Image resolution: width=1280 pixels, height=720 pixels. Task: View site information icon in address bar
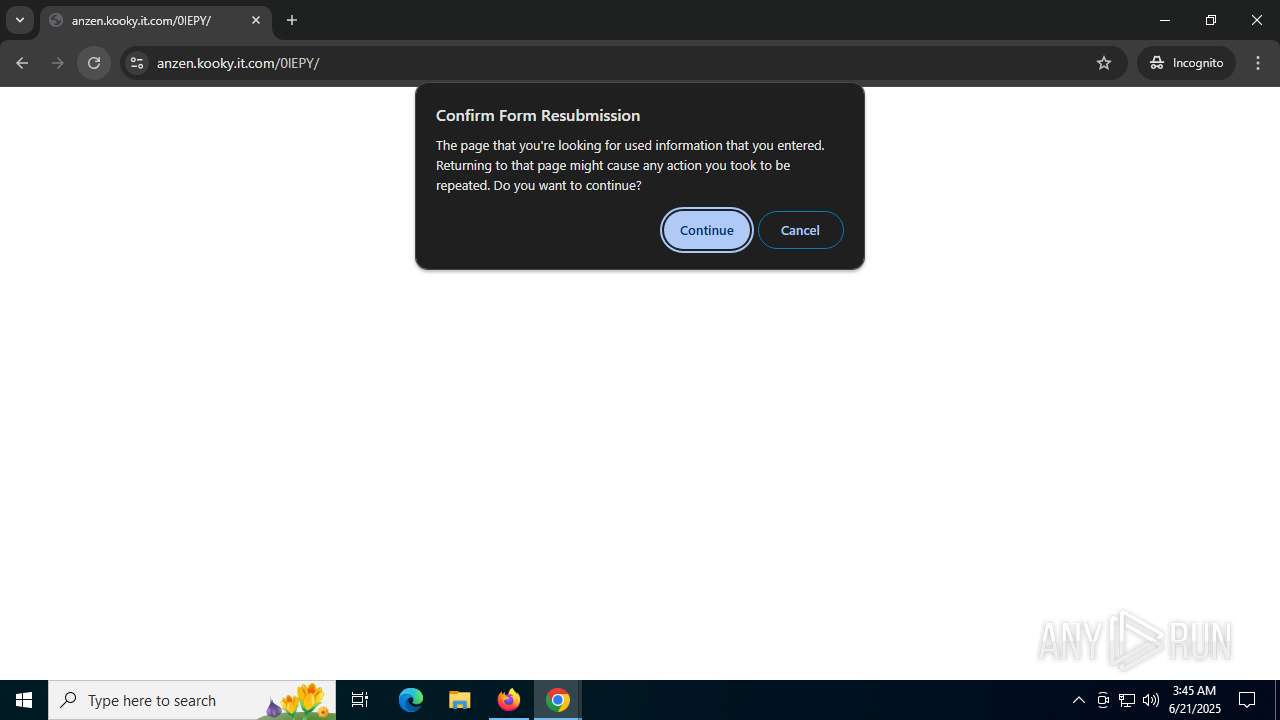[137, 63]
